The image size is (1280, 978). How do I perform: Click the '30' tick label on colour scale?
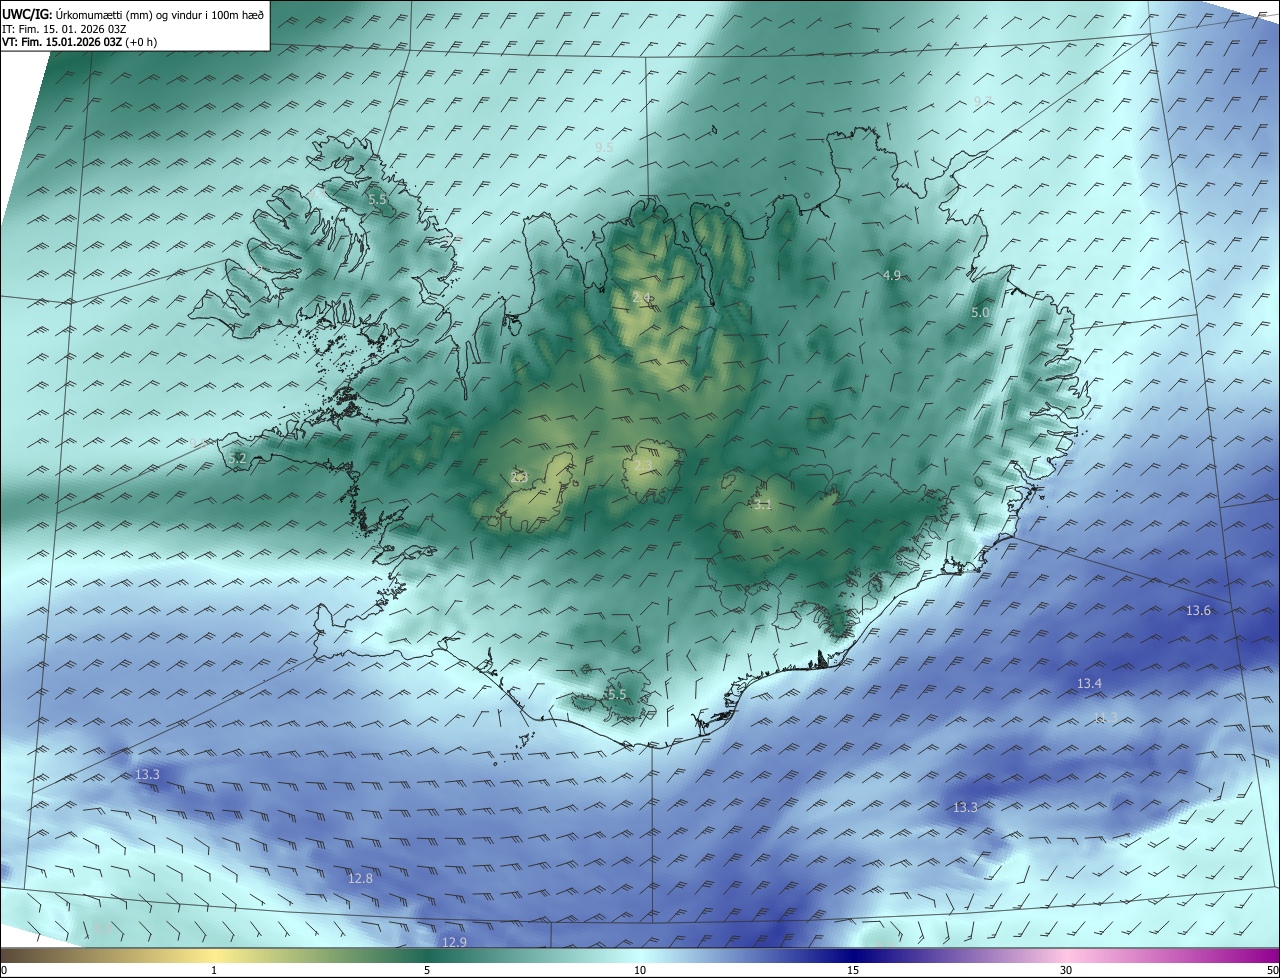[1066, 970]
